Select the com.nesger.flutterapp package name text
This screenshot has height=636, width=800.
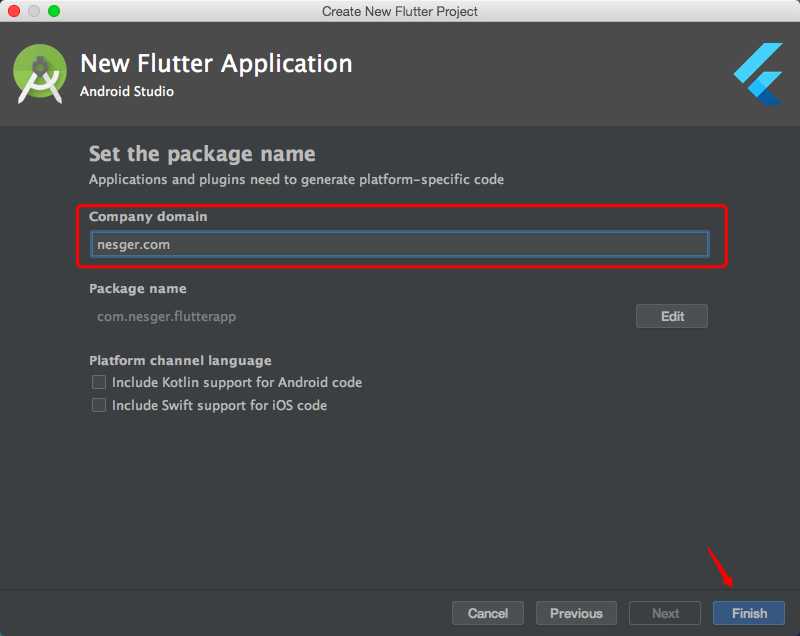pyautogui.click(x=166, y=316)
